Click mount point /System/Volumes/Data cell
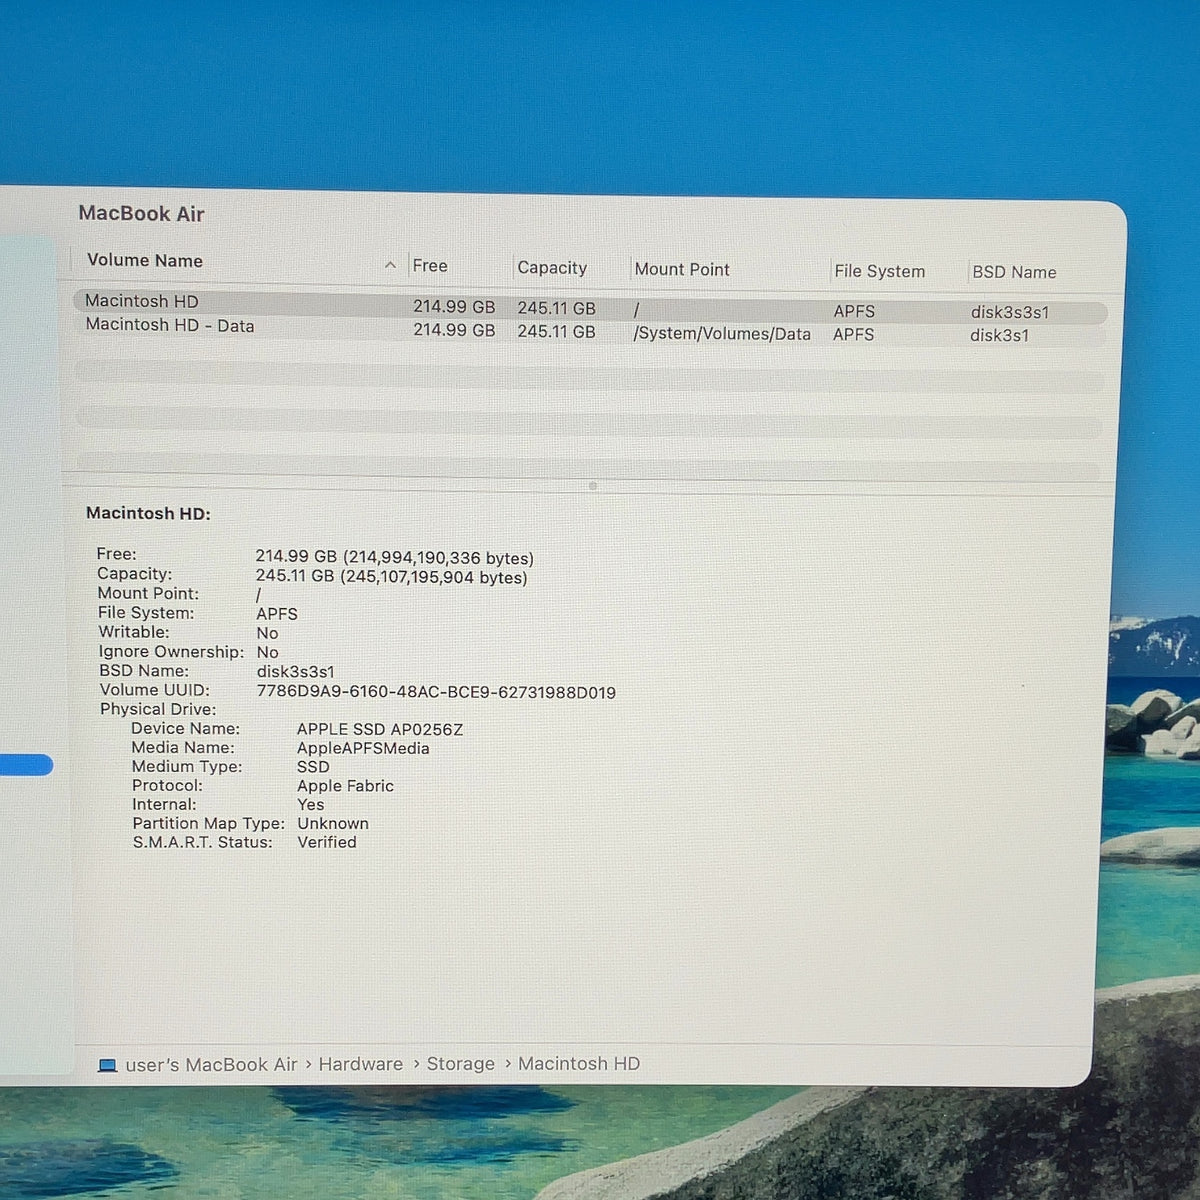Image resolution: width=1200 pixels, height=1200 pixels. tap(722, 334)
